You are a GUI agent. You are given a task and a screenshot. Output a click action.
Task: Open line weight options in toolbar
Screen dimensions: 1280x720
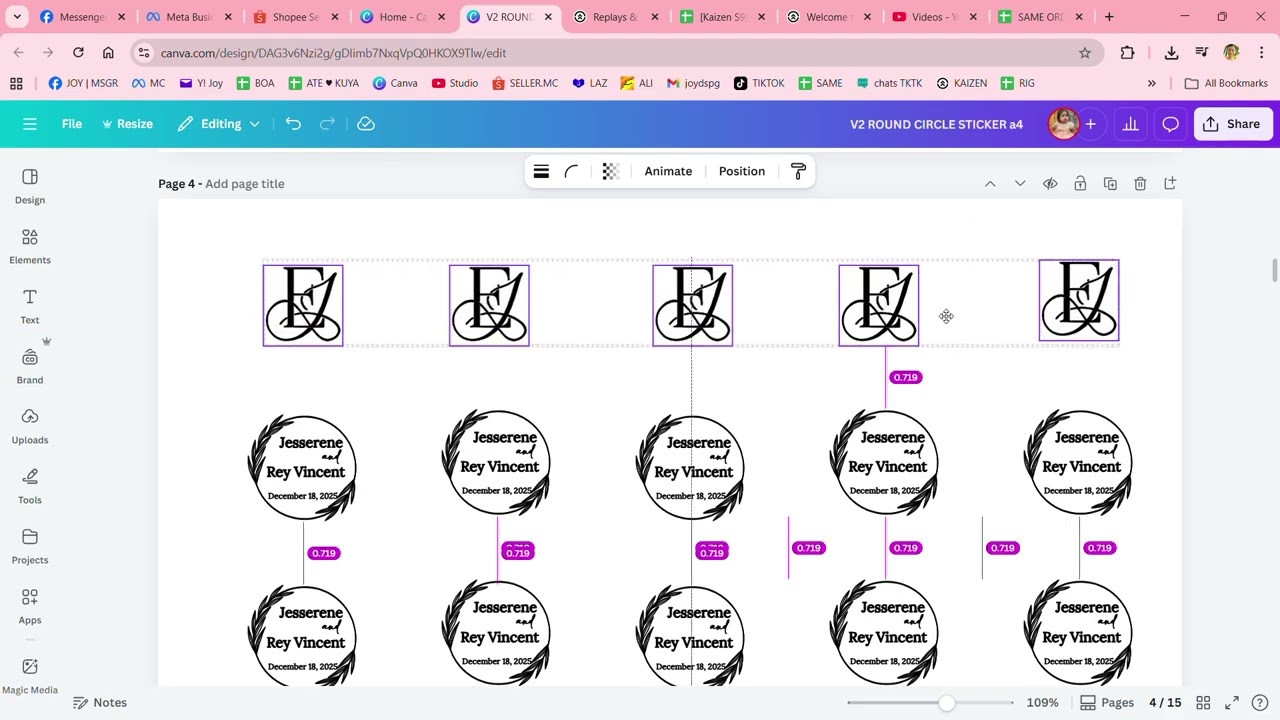pyautogui.click(x=541, y=171)
